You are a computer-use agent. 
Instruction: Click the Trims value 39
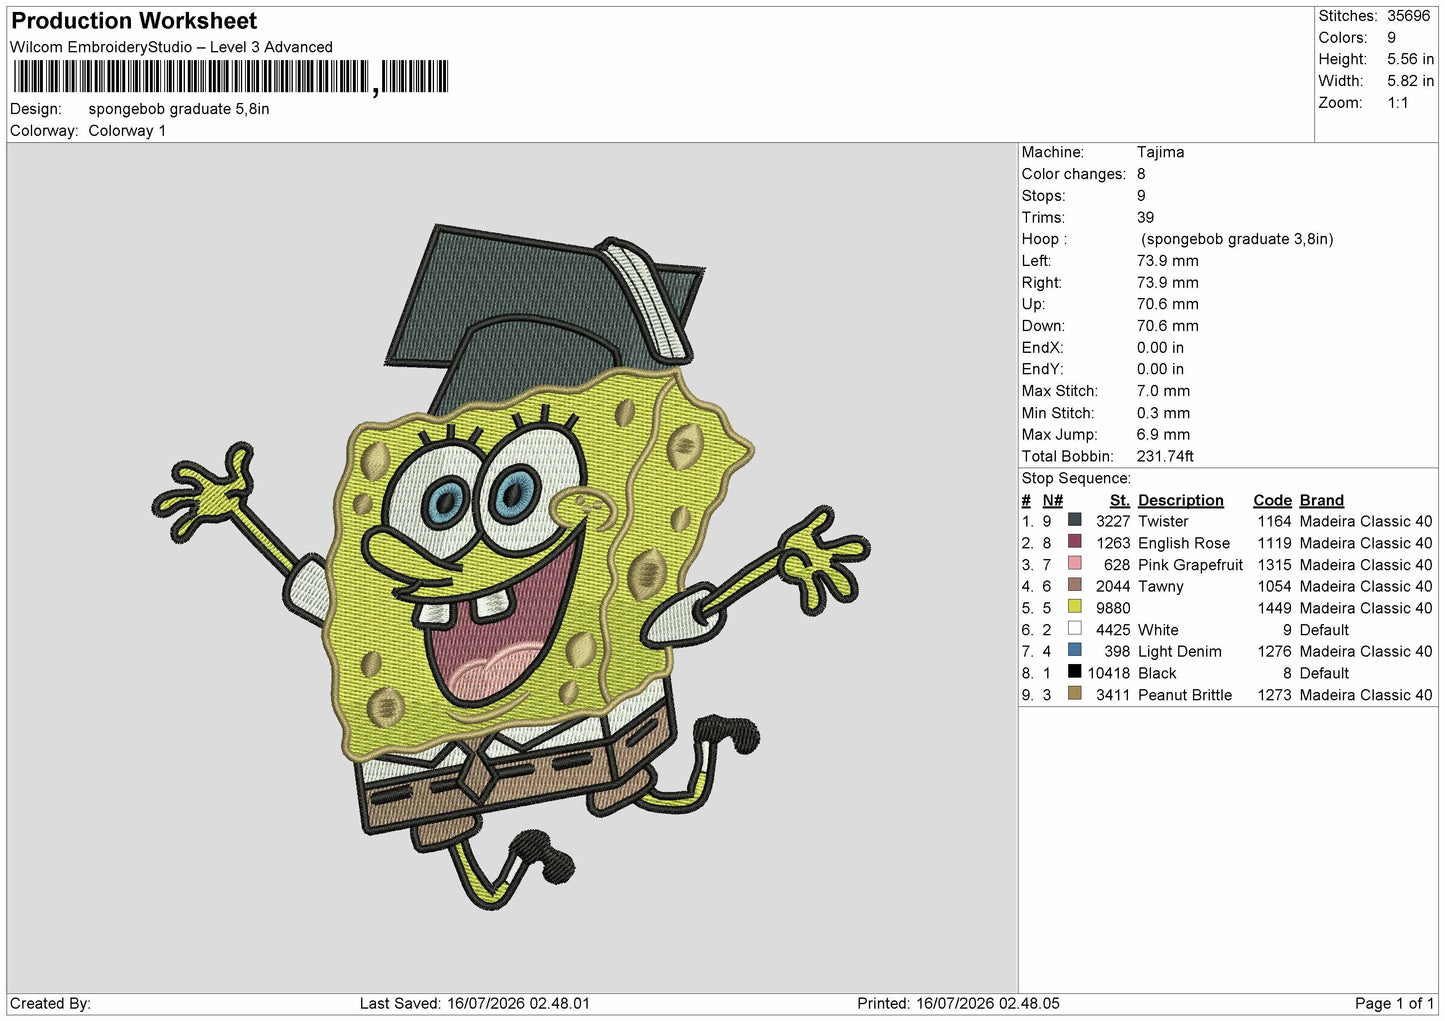(x=1145, y=217)
